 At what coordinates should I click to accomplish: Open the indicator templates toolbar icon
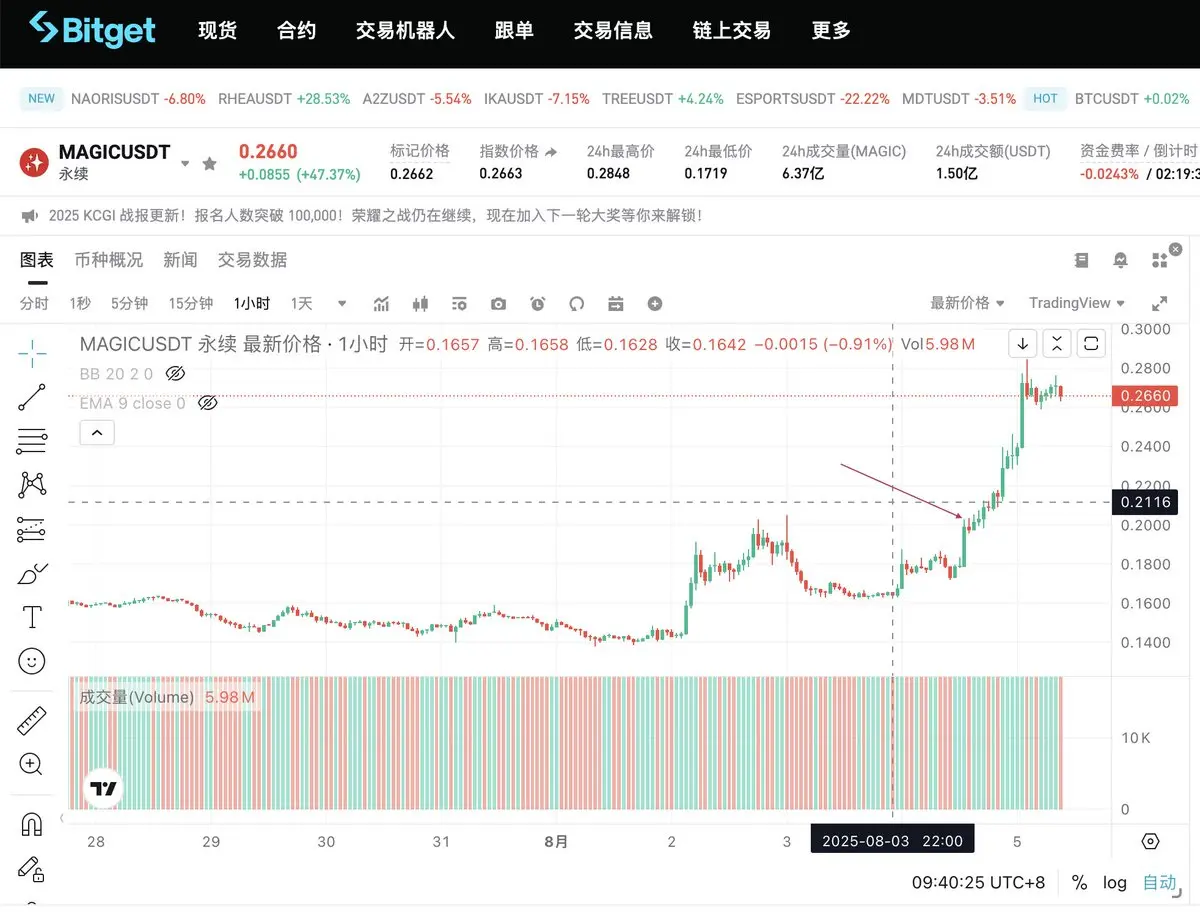[459, 304]
